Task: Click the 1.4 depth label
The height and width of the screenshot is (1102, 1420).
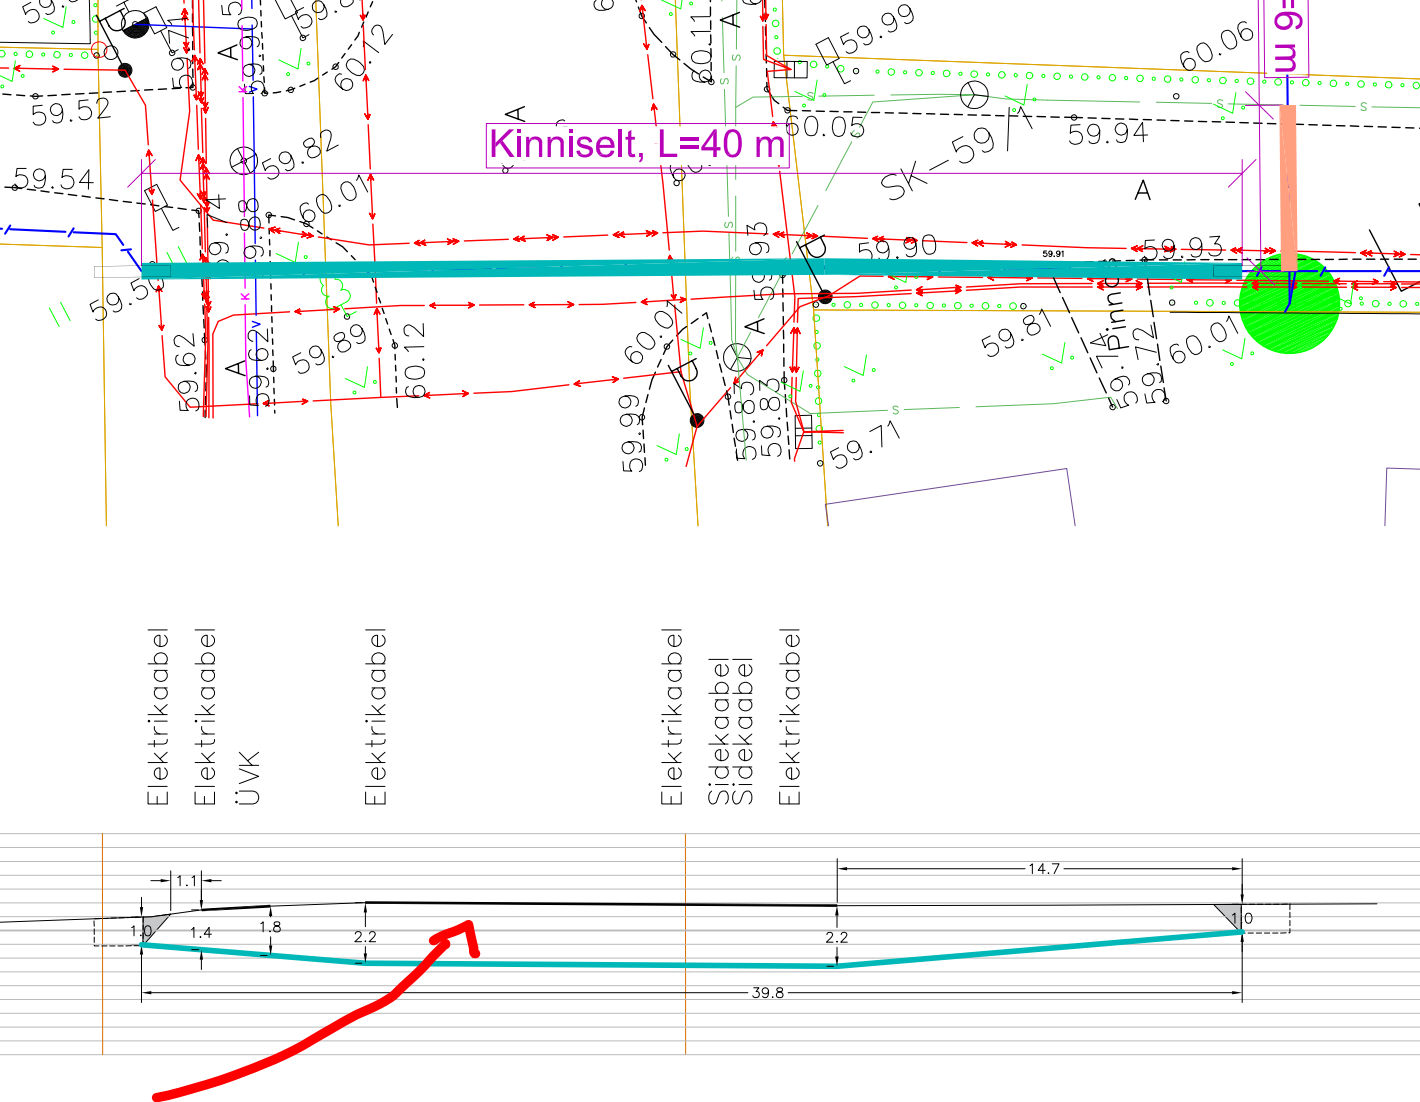Action: coord(201,932)
